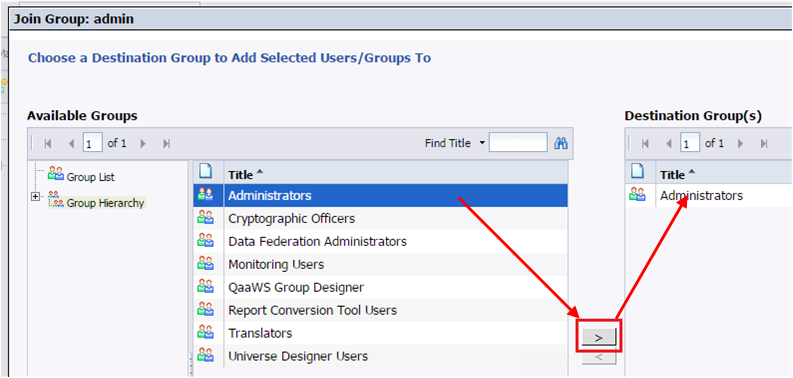Screen dimensions: 793x378
Task: Click the add arrow (>) button
Action: (599, 338)
